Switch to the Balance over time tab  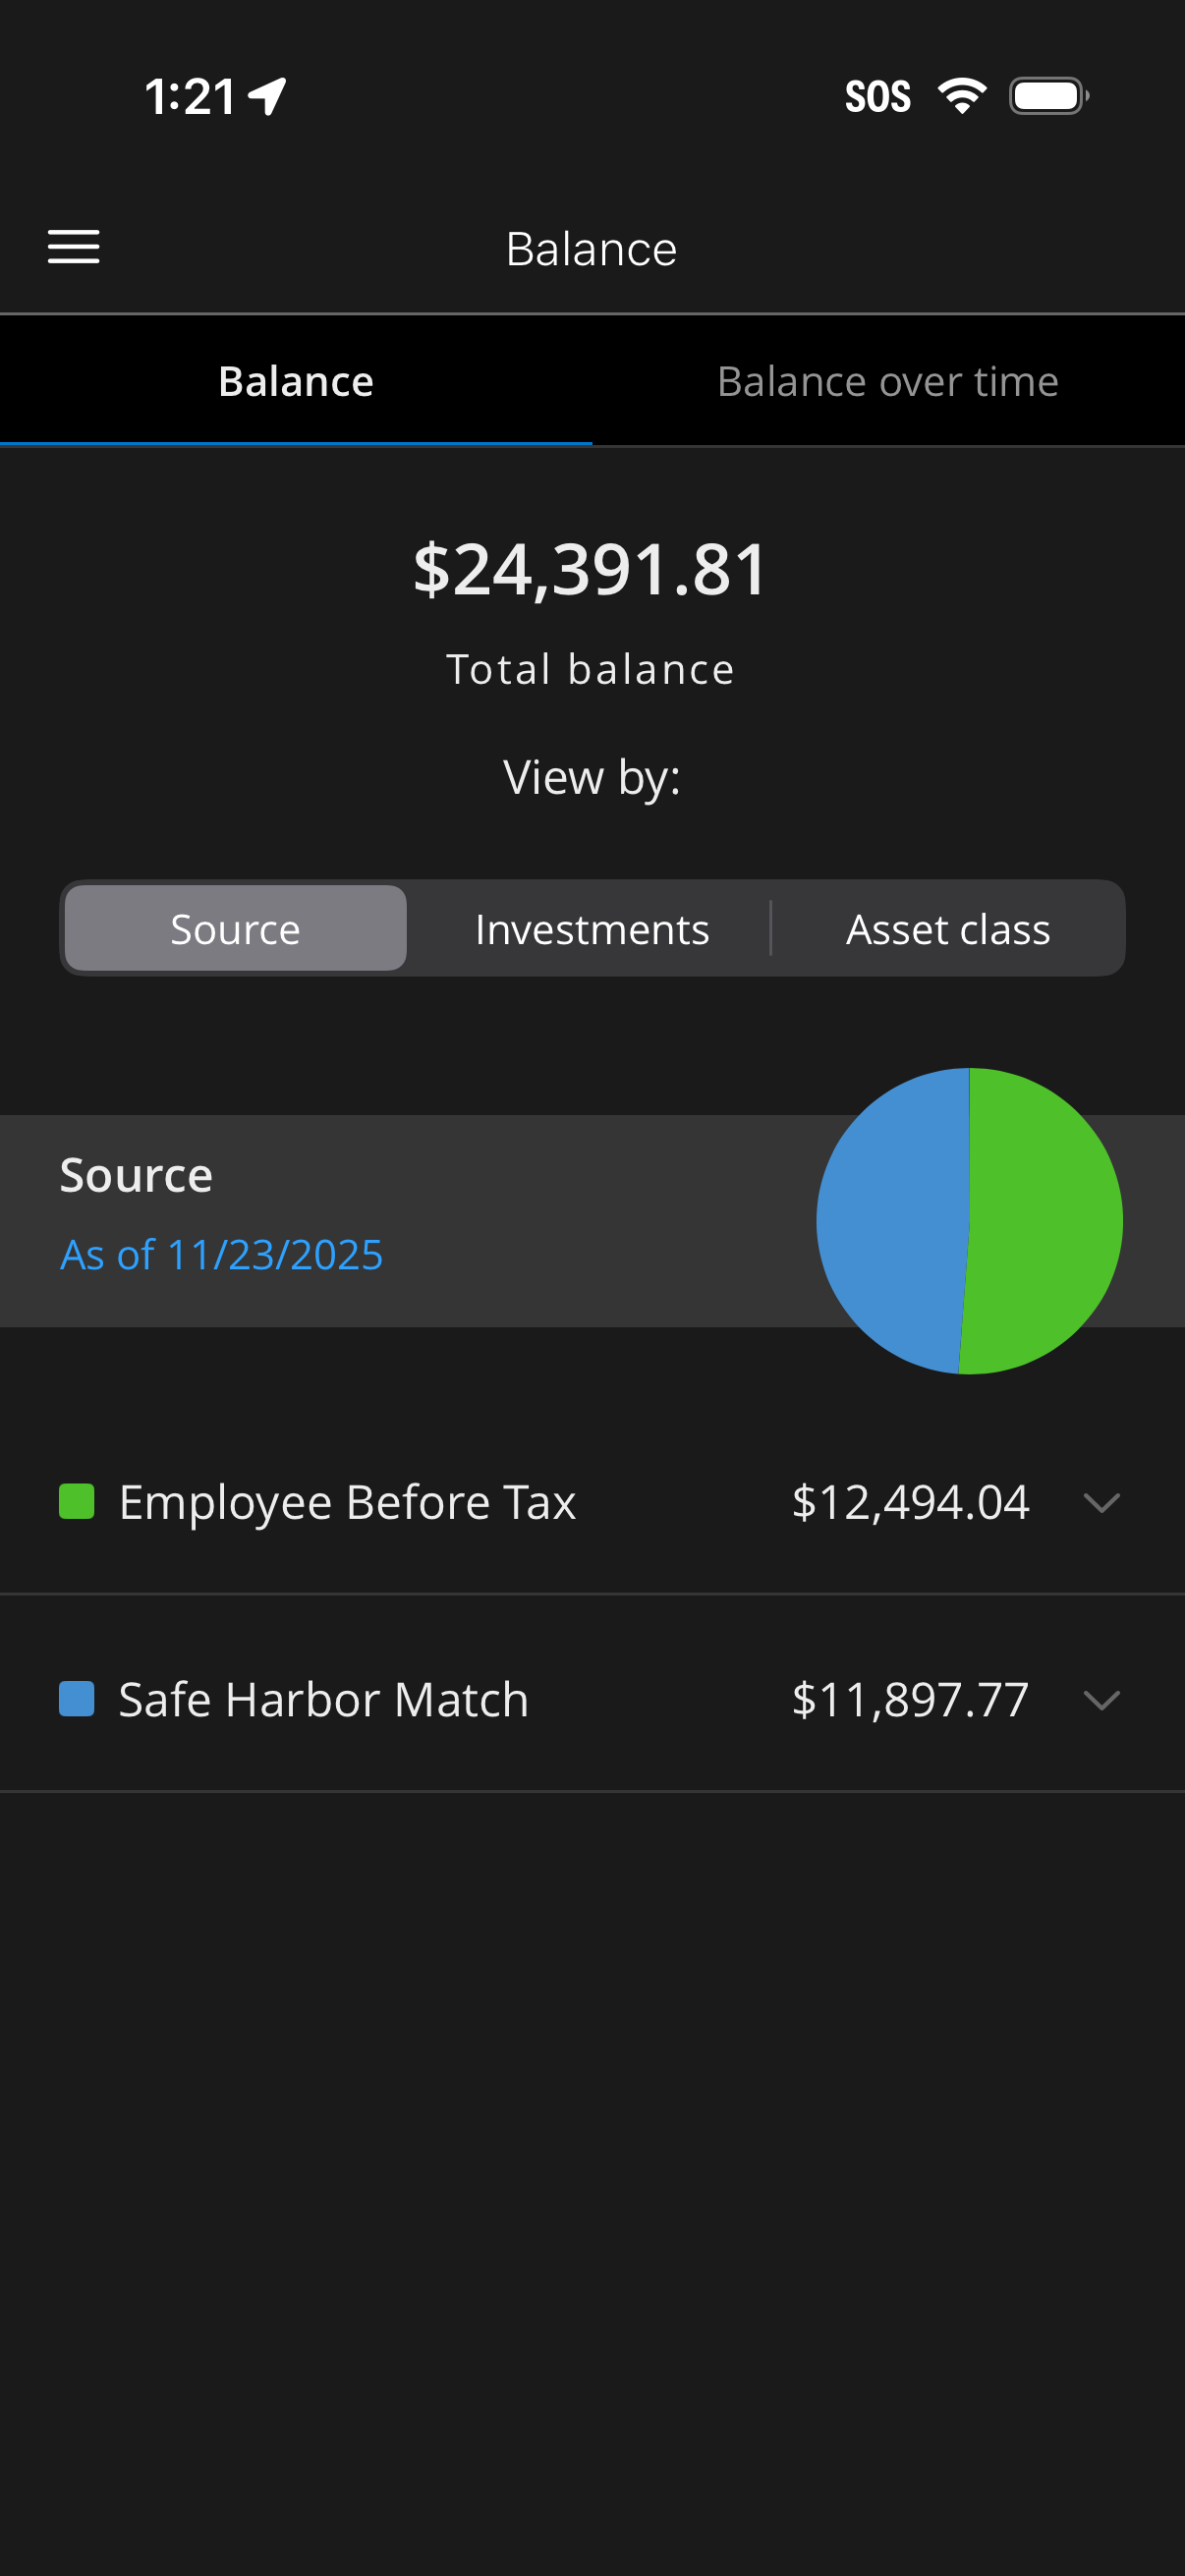(888, 381)
